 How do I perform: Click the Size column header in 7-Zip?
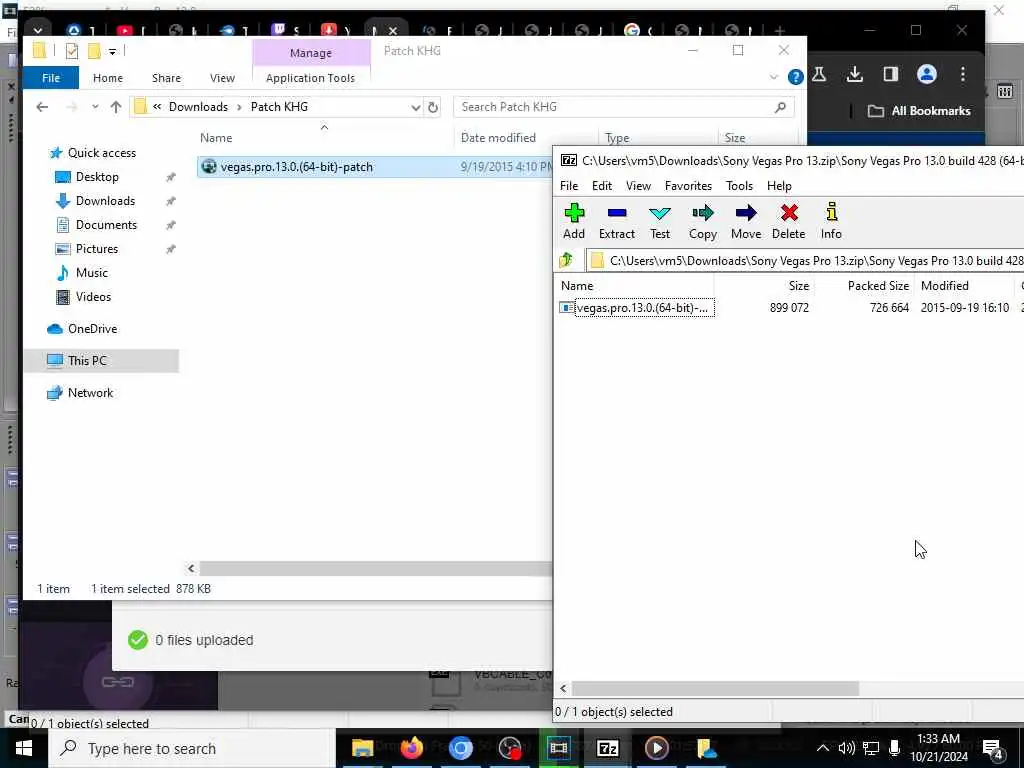798,285
